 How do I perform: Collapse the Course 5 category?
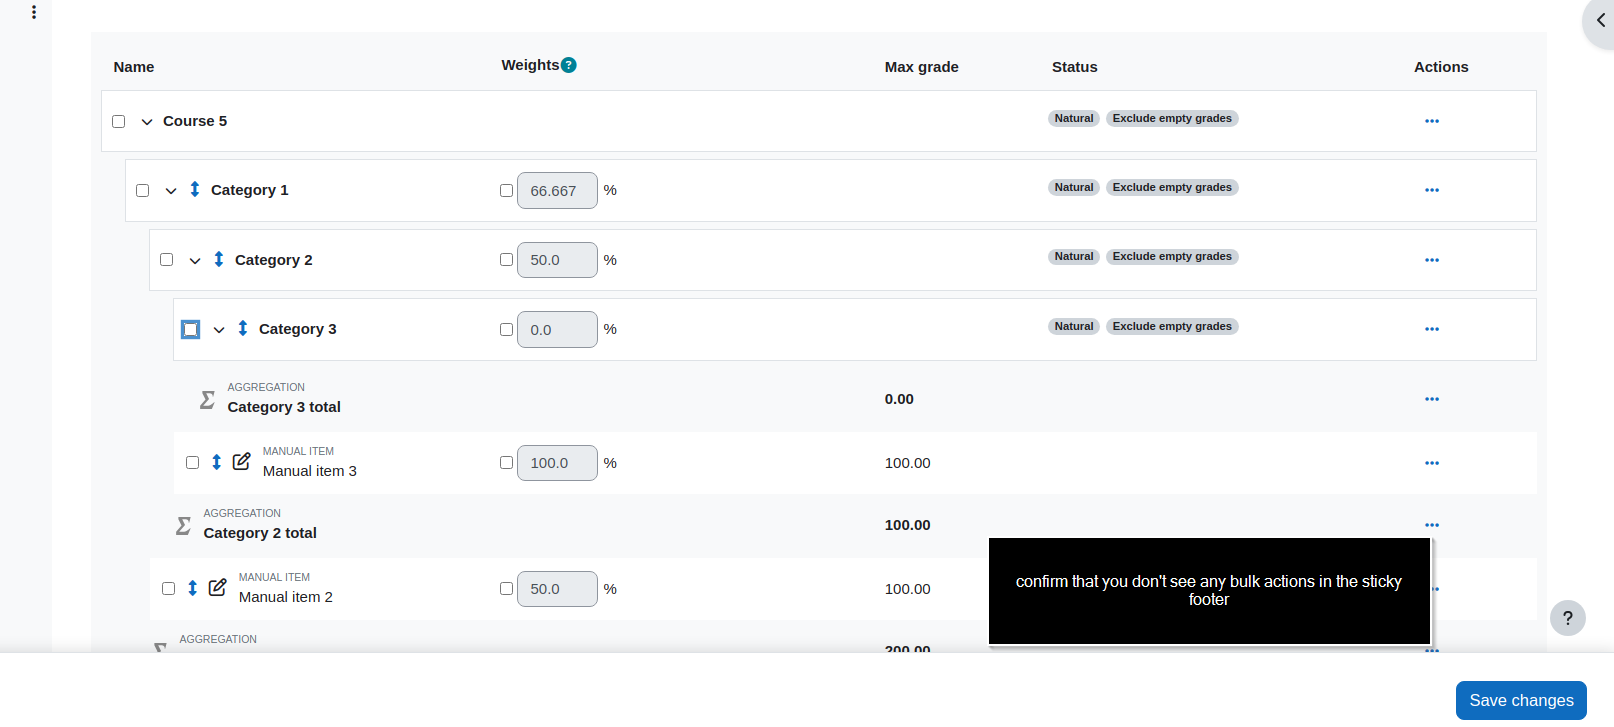(x=147, y=122)
